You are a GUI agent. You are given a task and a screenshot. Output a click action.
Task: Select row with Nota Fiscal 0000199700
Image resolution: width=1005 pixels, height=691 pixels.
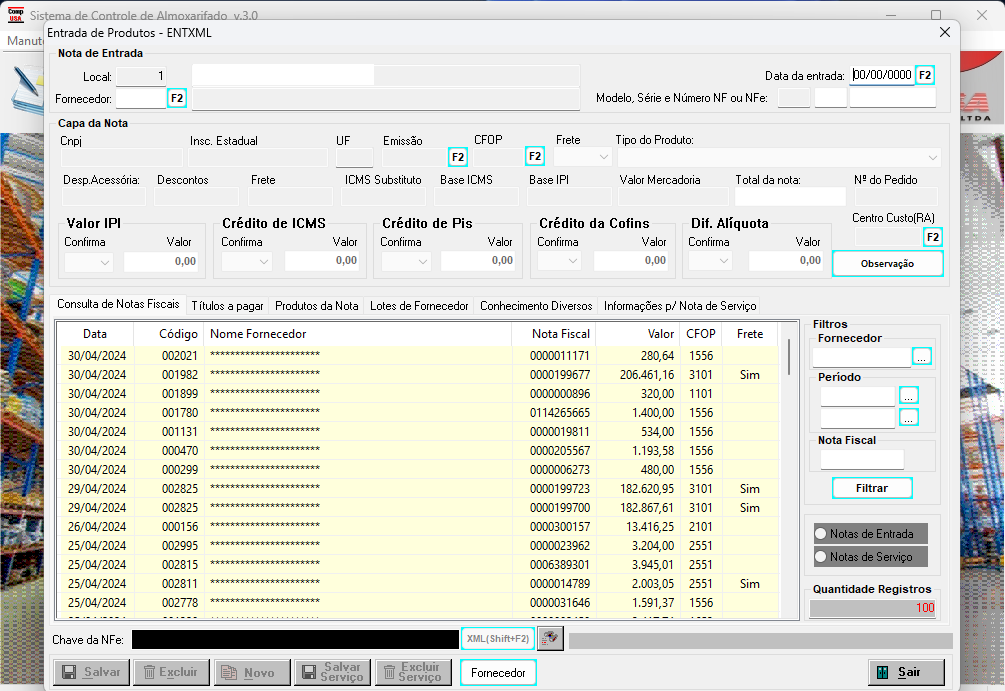coord(418,508)
